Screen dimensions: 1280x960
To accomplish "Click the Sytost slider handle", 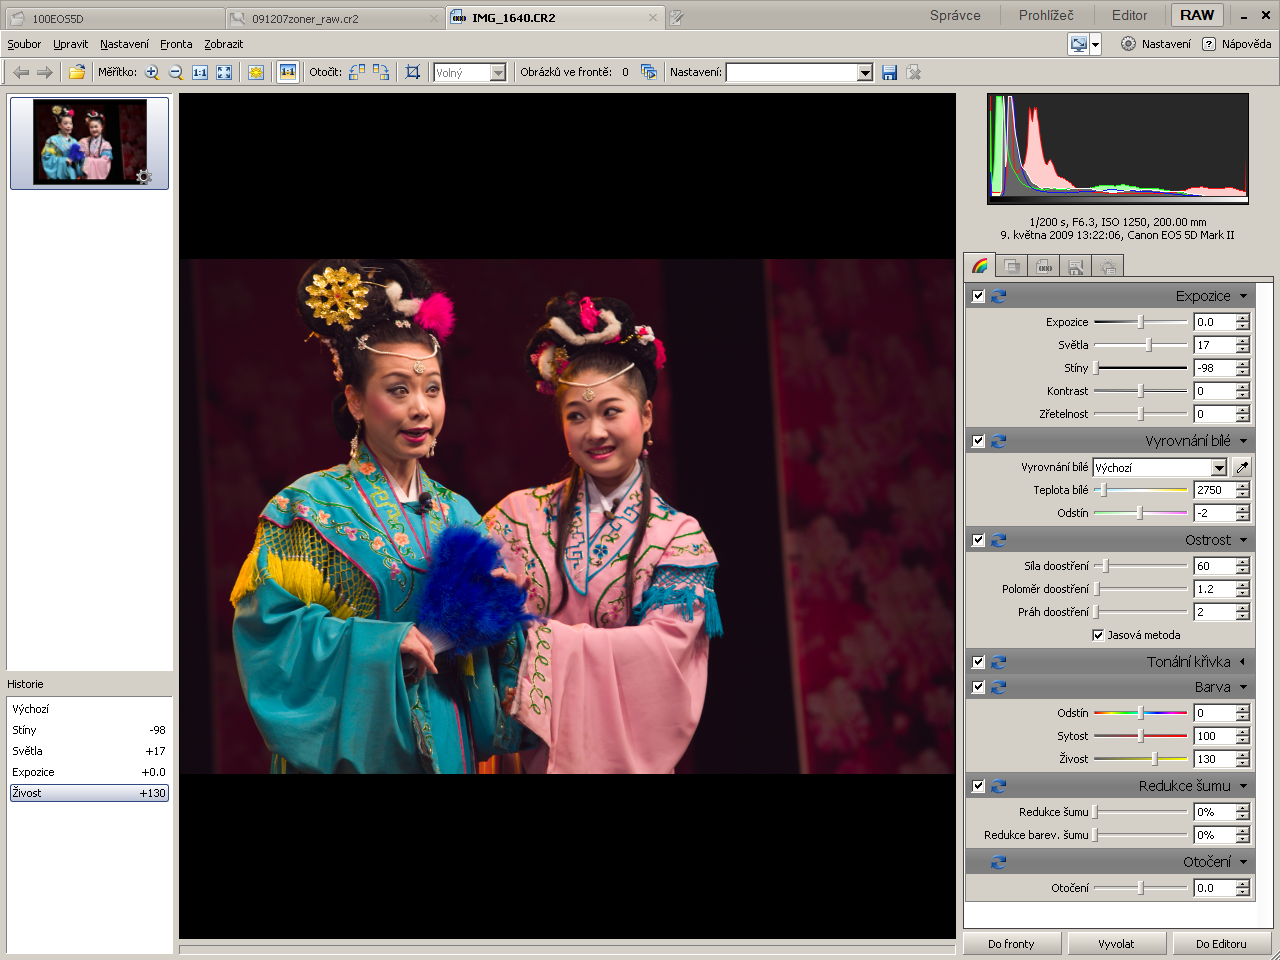I will (x=1140, y=736).
